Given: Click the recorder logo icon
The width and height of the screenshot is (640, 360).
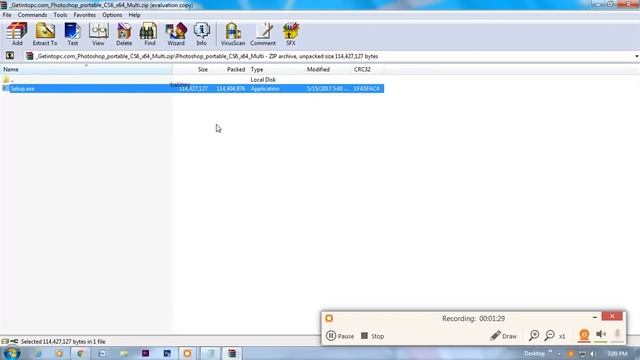Looking at the screenshot, I should point(329,318).
